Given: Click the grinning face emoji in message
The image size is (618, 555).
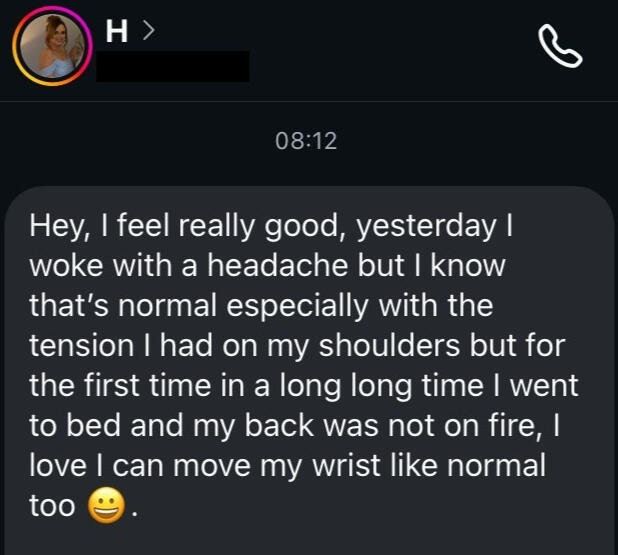Looking at the screenshot, I should coord(106,505).
